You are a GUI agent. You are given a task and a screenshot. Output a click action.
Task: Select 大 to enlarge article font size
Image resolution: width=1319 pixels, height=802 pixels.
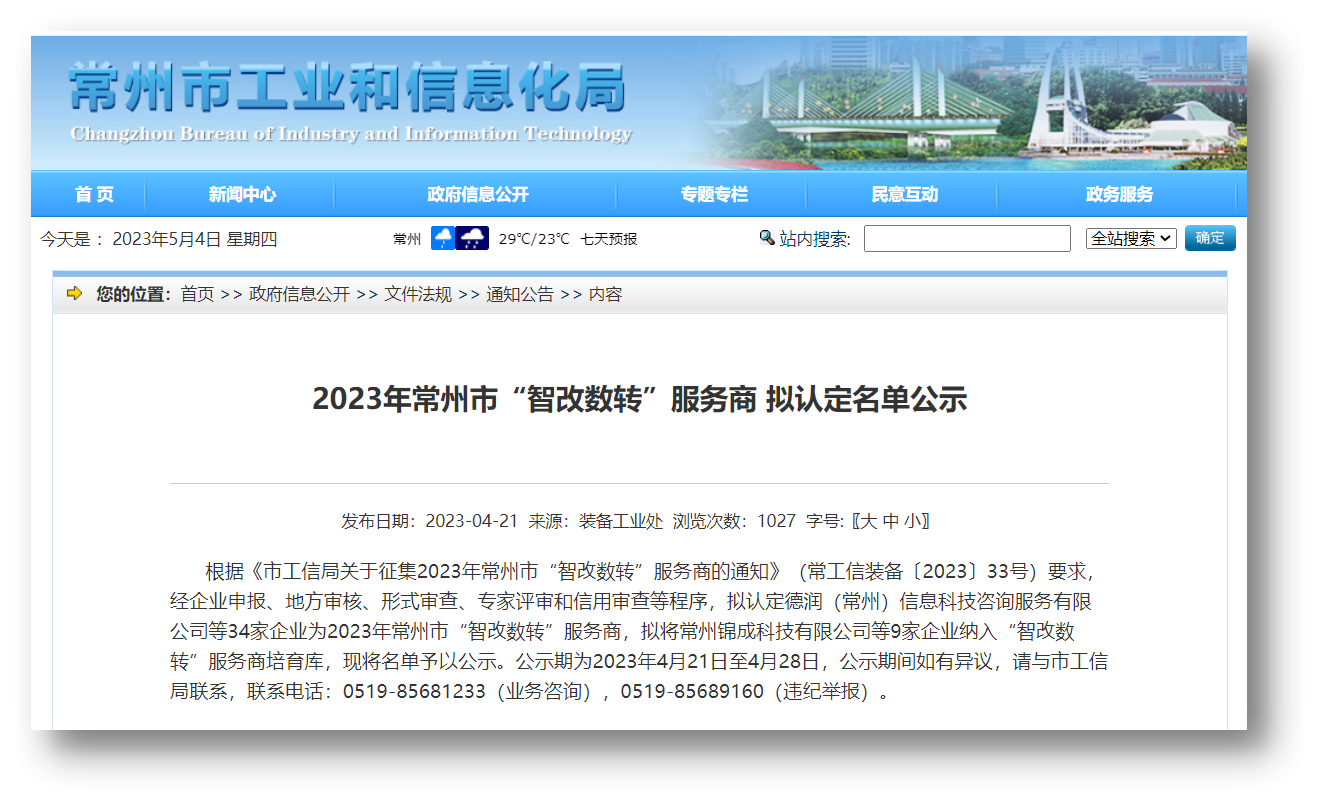pos(869,519)
